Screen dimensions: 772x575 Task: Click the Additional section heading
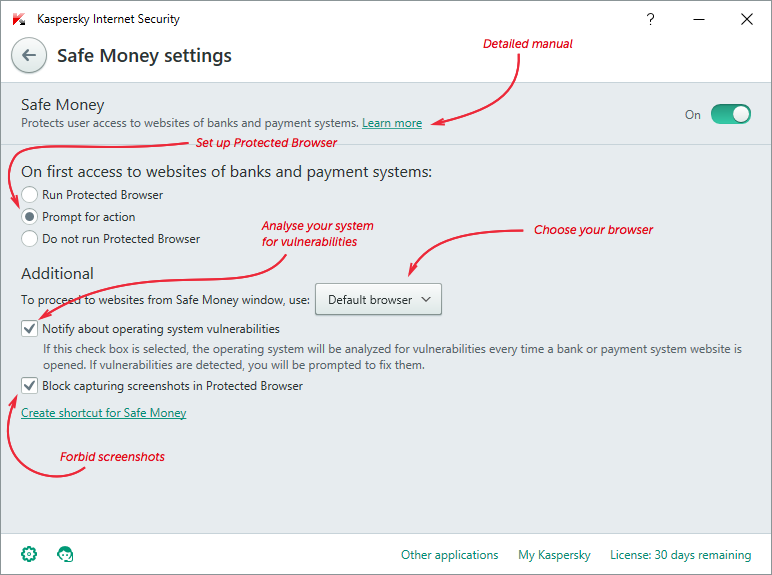(x=57, y=274)
